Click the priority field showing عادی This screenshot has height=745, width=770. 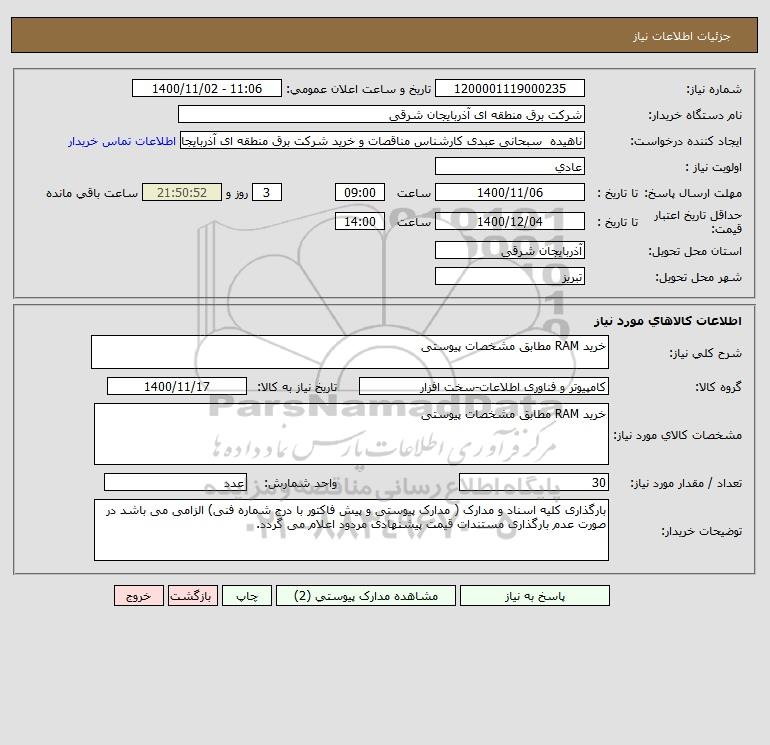tap(510, 166)
